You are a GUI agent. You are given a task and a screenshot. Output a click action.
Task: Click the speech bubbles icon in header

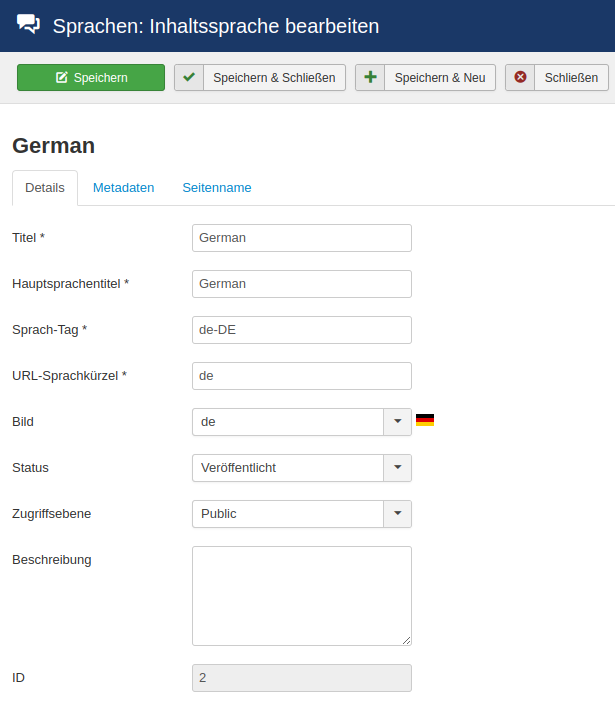(x=29, y=25)
